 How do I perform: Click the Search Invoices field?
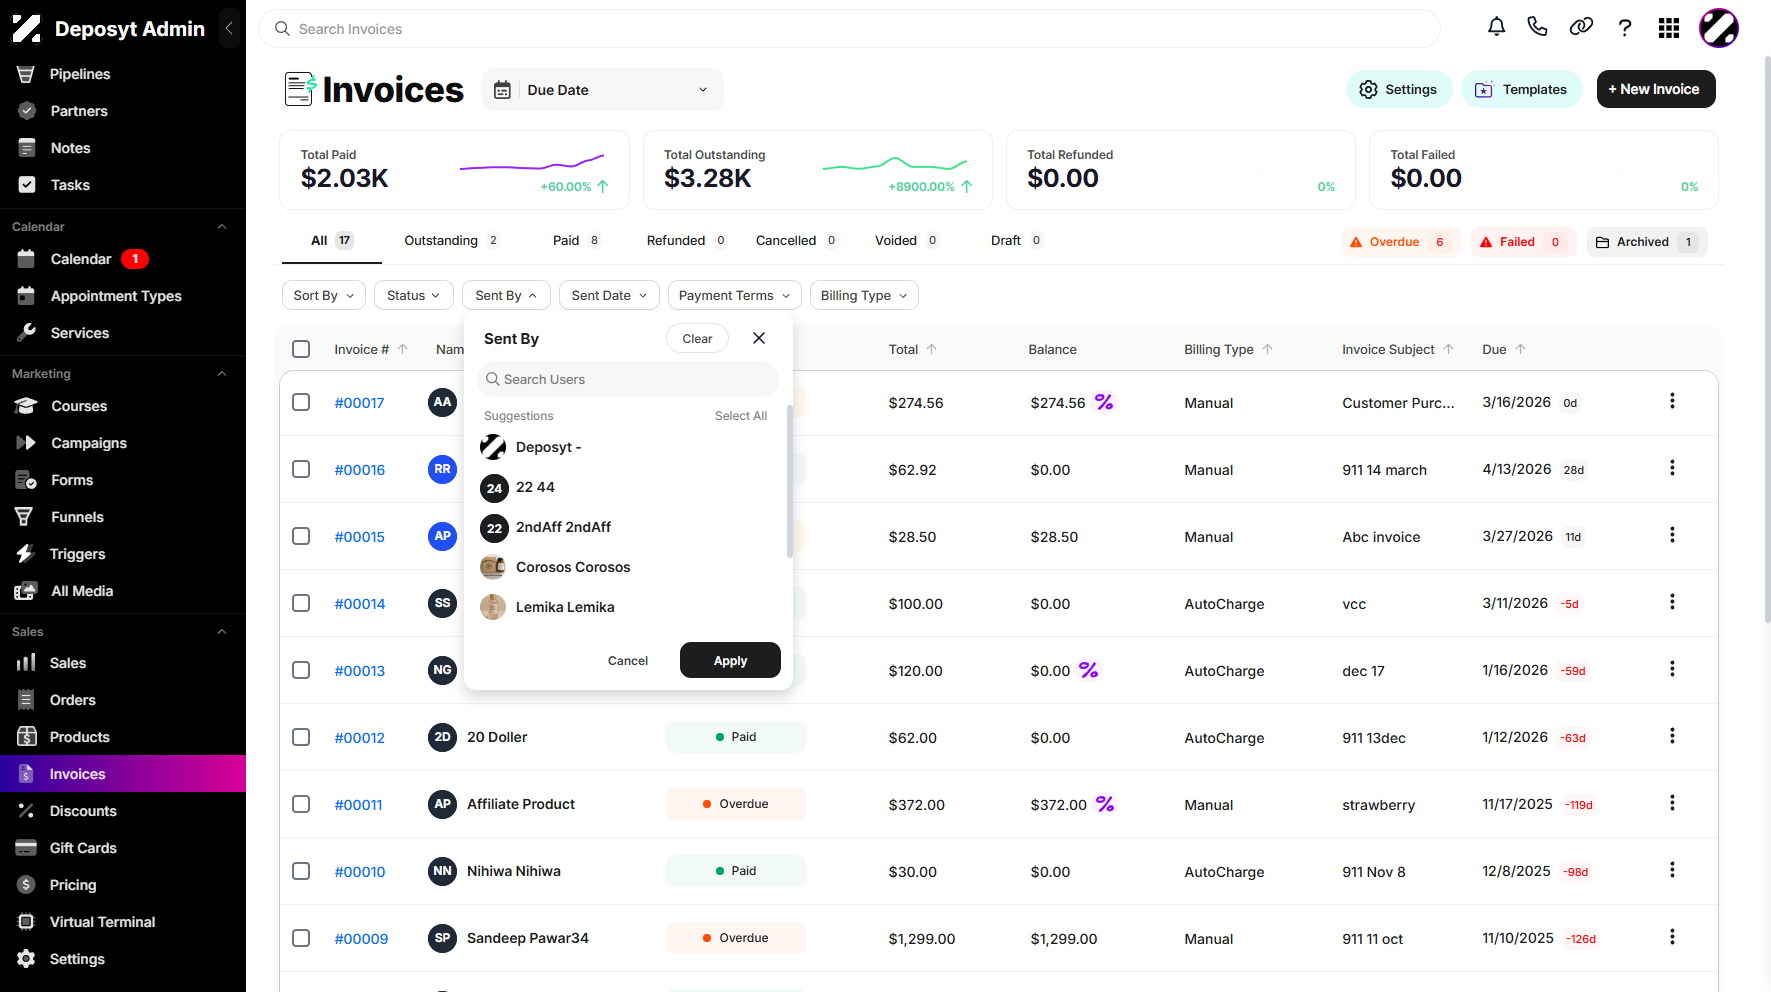pyautogui.click(x=849, y=29)
